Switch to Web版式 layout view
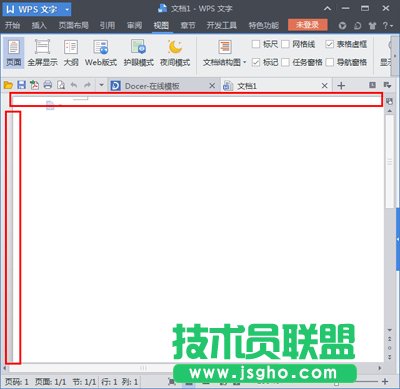400x389 pixels. pyautogui.click(x=101, y=53)
